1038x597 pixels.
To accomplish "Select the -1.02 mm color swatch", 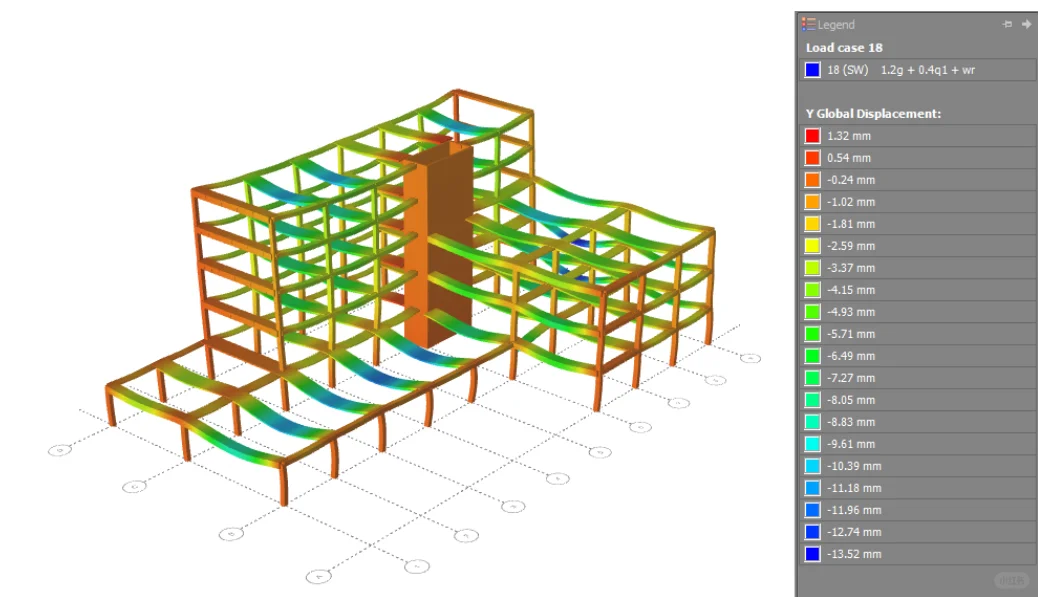I will [x=812, y=202].
